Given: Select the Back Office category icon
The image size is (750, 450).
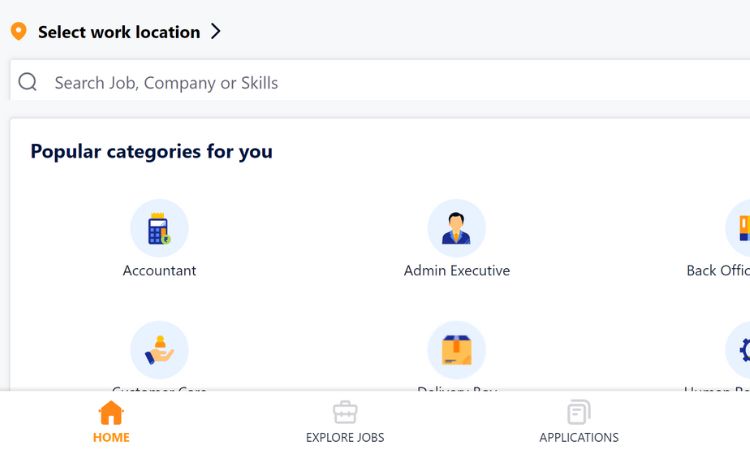Looking at the screenshot, I should [x=738, y=228].
